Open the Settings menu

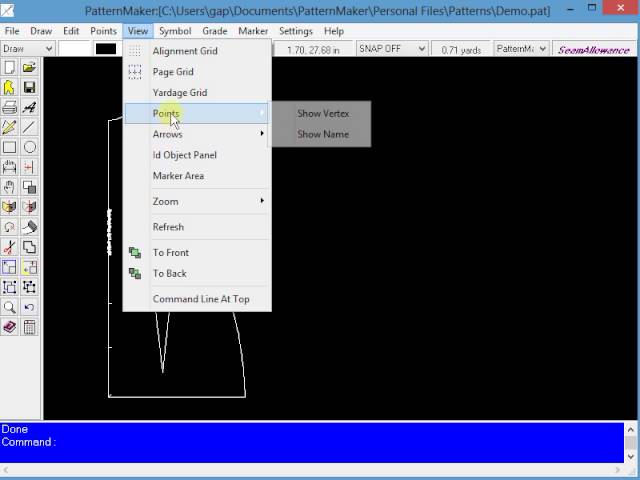(296, 31)
